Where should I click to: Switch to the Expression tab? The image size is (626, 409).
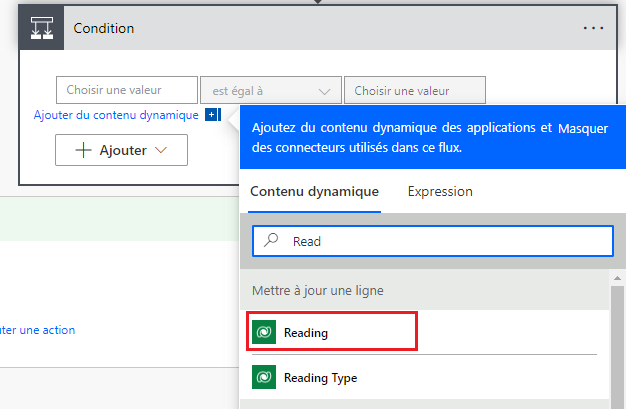(x=440, y=192)
